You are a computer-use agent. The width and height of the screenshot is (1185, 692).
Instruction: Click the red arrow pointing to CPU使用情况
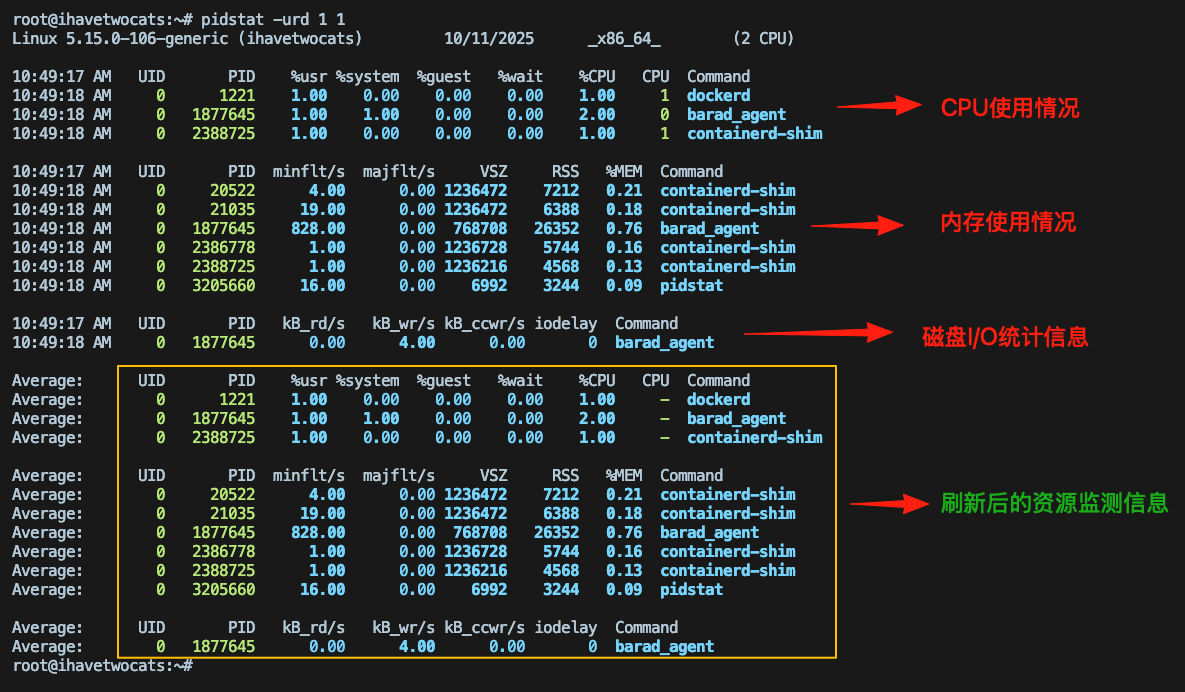point(878,105)
